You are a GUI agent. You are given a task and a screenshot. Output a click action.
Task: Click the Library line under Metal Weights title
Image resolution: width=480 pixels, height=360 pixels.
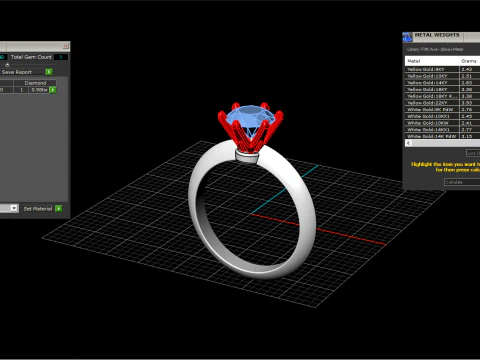click(435, 49)
